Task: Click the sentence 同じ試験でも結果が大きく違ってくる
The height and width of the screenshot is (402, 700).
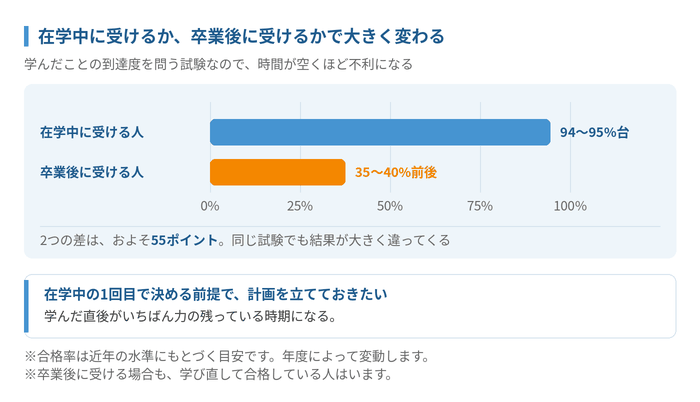Action: pos(341,240)
